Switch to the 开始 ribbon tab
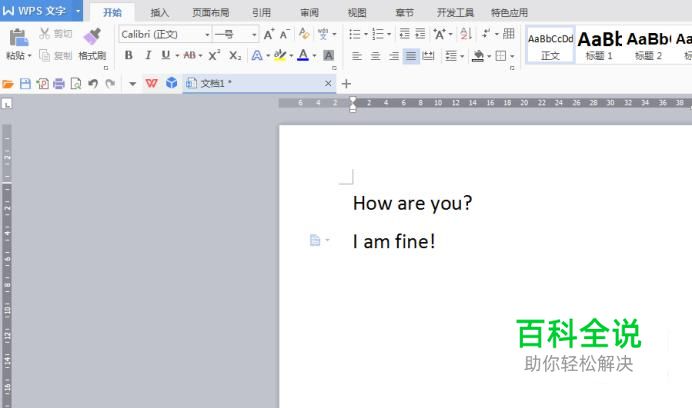The width and height of the screenshot is (692, 408). [x=113, y=12]
